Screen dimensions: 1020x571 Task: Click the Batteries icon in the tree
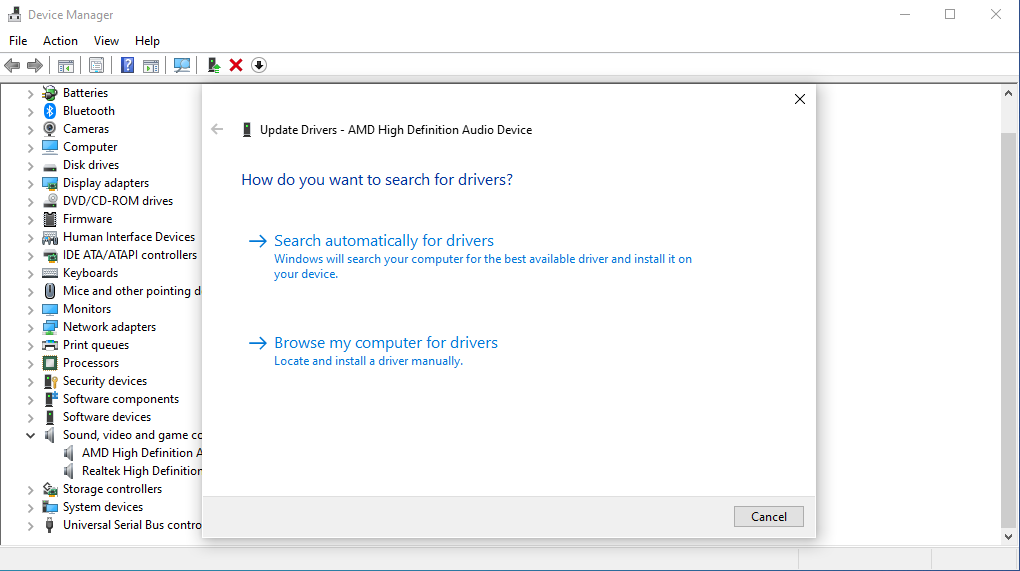49,93
